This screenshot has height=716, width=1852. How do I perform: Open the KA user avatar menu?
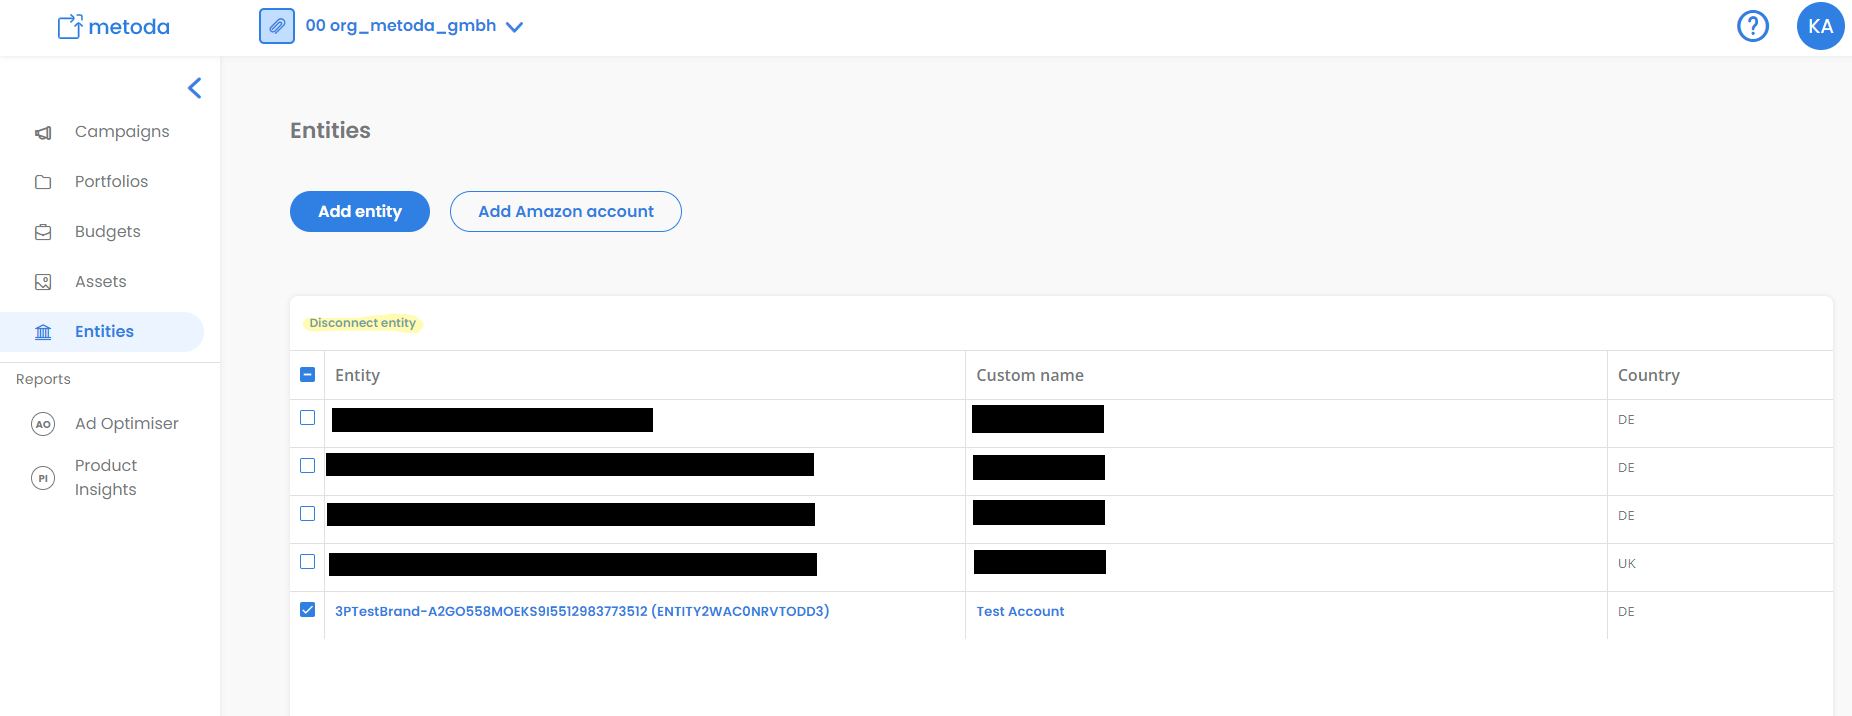click(x=1820, y=26)
